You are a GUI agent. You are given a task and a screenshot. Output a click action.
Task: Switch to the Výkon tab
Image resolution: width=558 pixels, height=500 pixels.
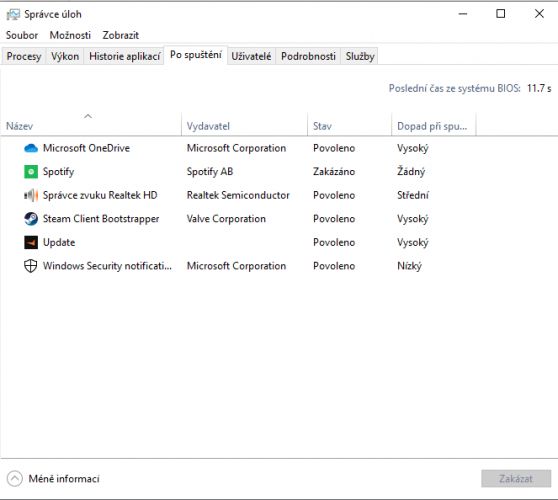coord(65,56)
